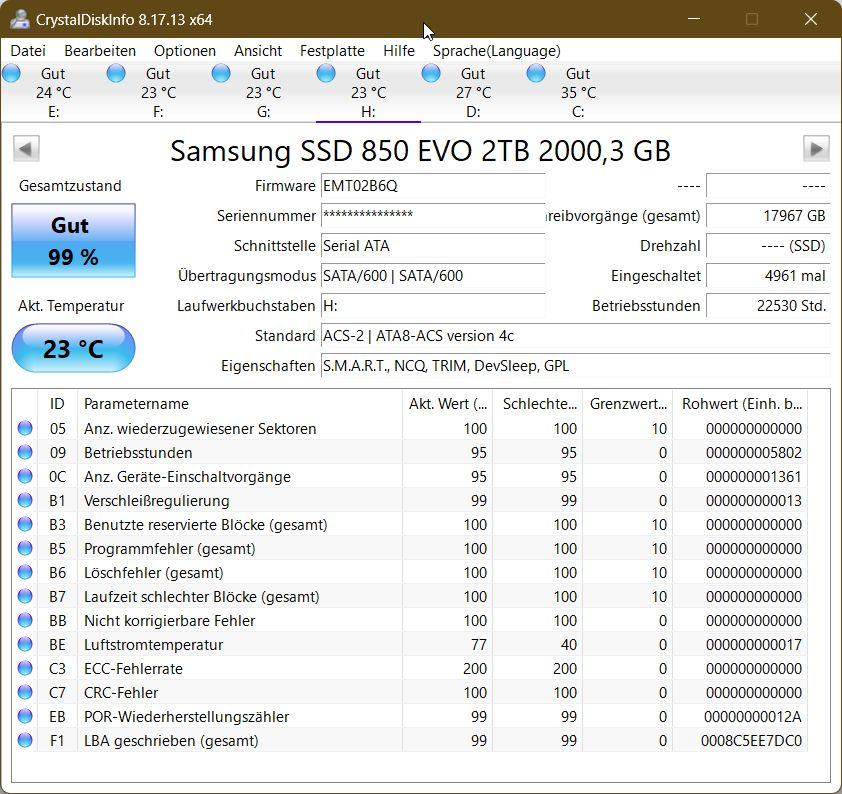The width and height of the screenshot is (842, 794).
Task: Click blue status orb for drive G:
Action: tap(221, 73)
